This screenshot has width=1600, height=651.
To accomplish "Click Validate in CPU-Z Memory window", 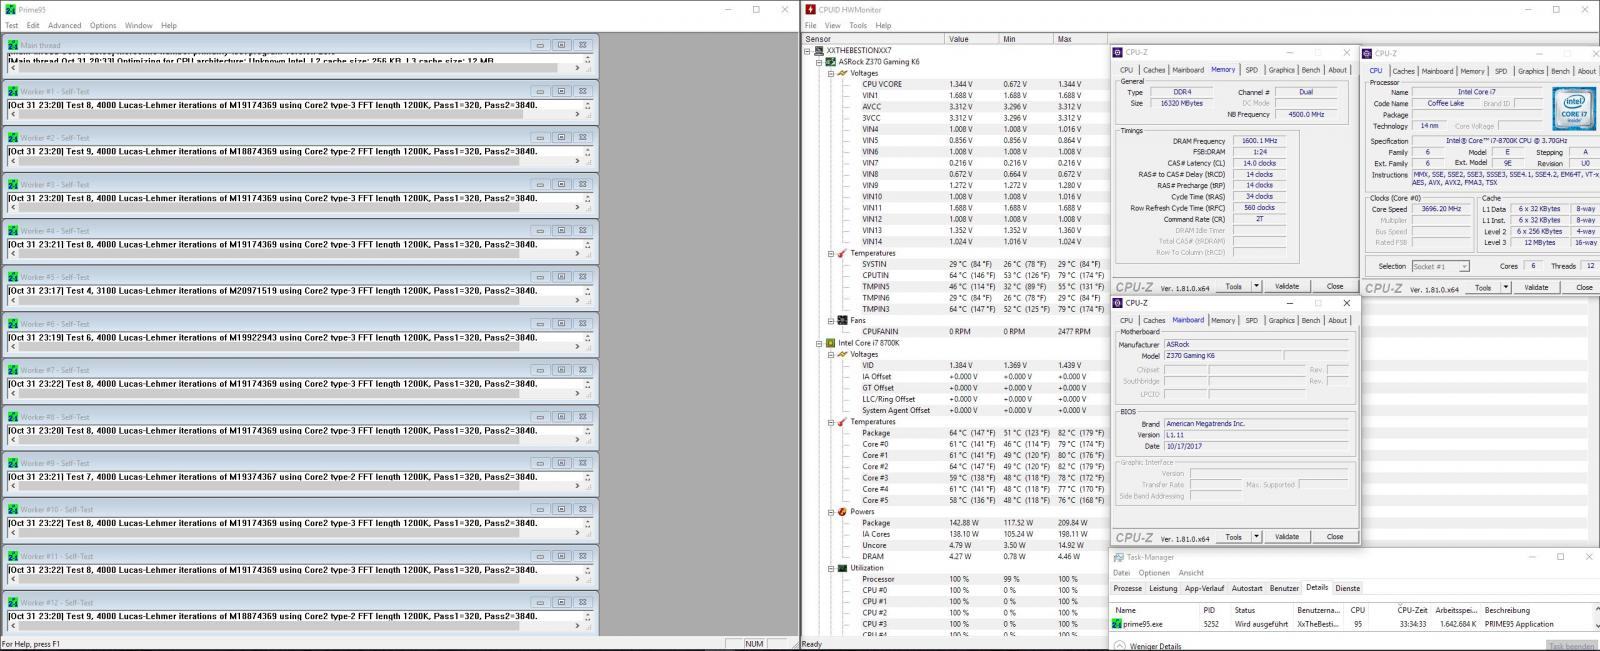I will click(x=1287, y=286).
